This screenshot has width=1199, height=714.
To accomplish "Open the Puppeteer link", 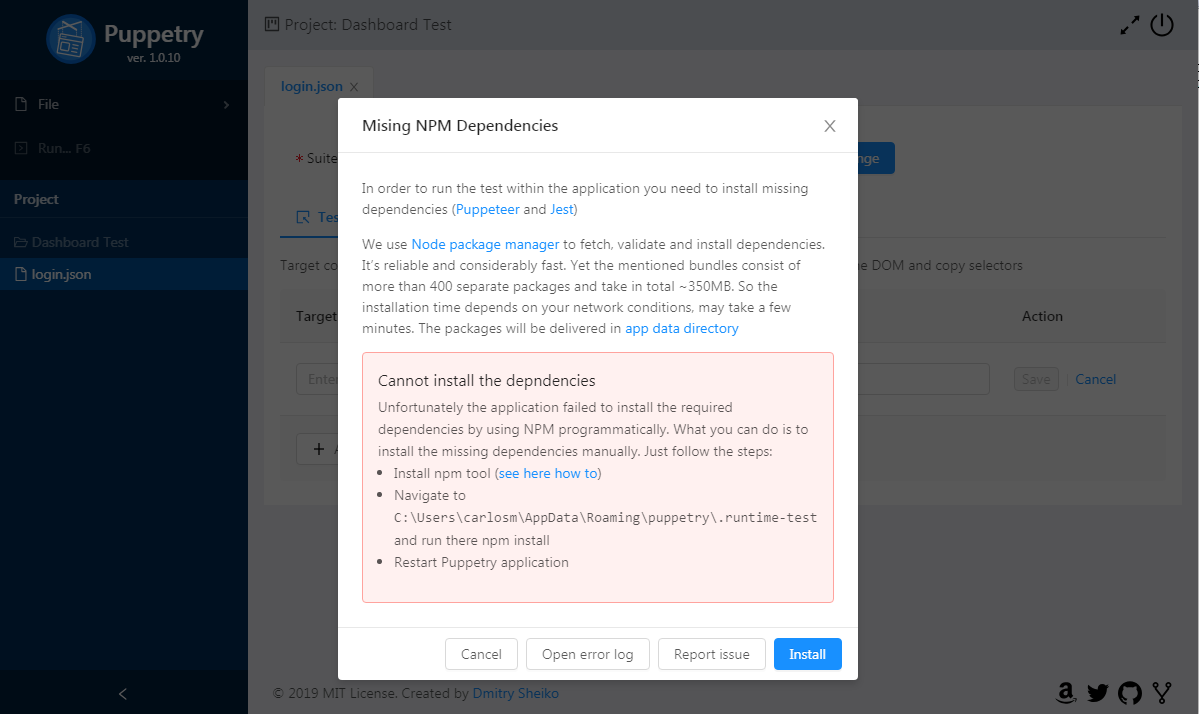I will 488,209.
